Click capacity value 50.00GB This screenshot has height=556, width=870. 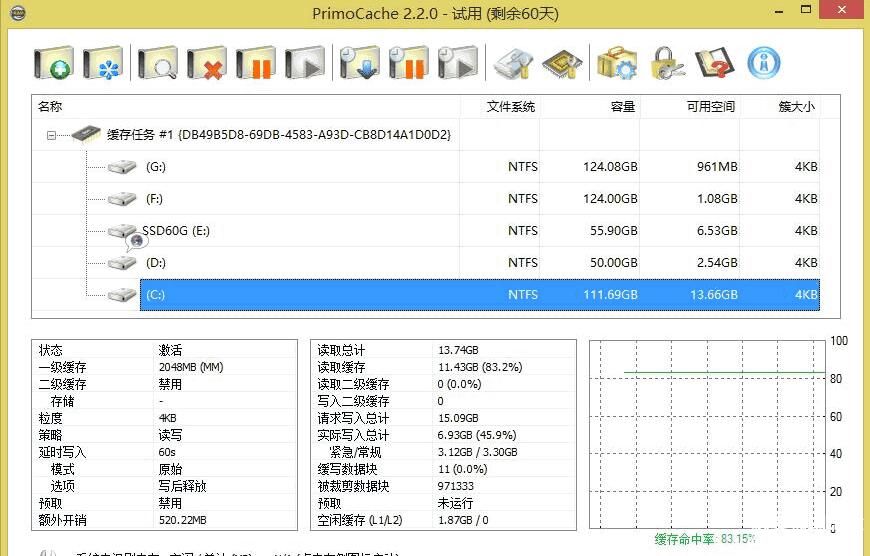(613, 262)
